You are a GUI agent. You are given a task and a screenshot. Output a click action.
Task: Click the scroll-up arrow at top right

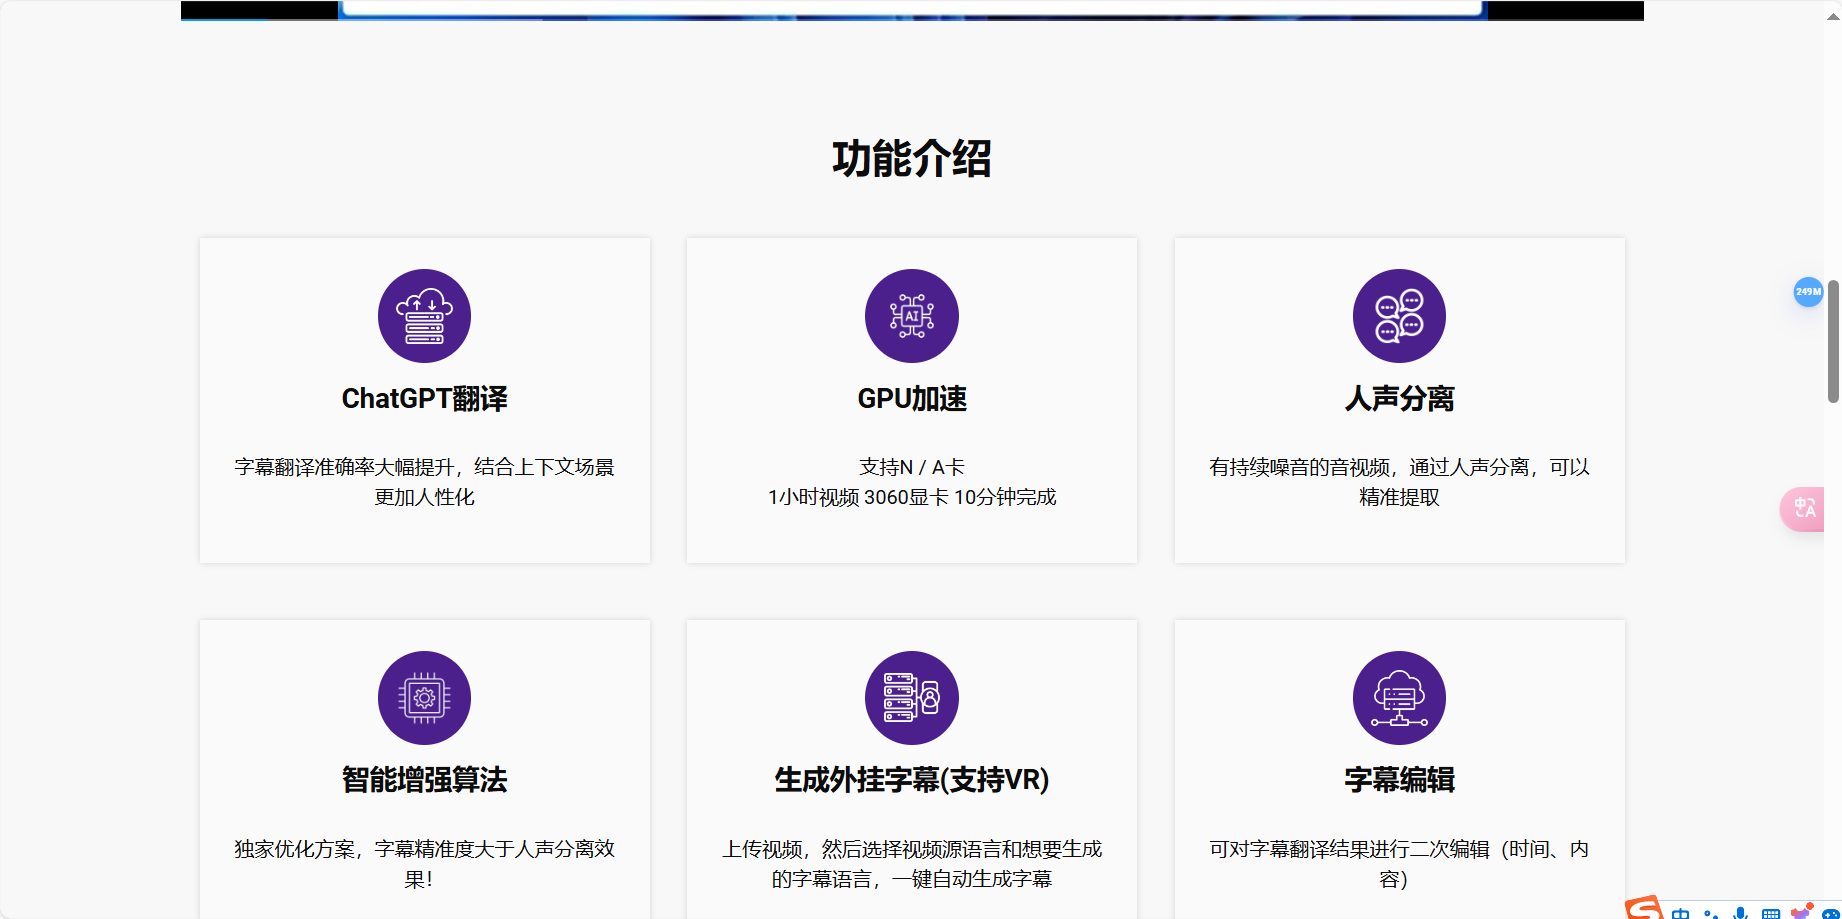click(x=1833, y=15)
